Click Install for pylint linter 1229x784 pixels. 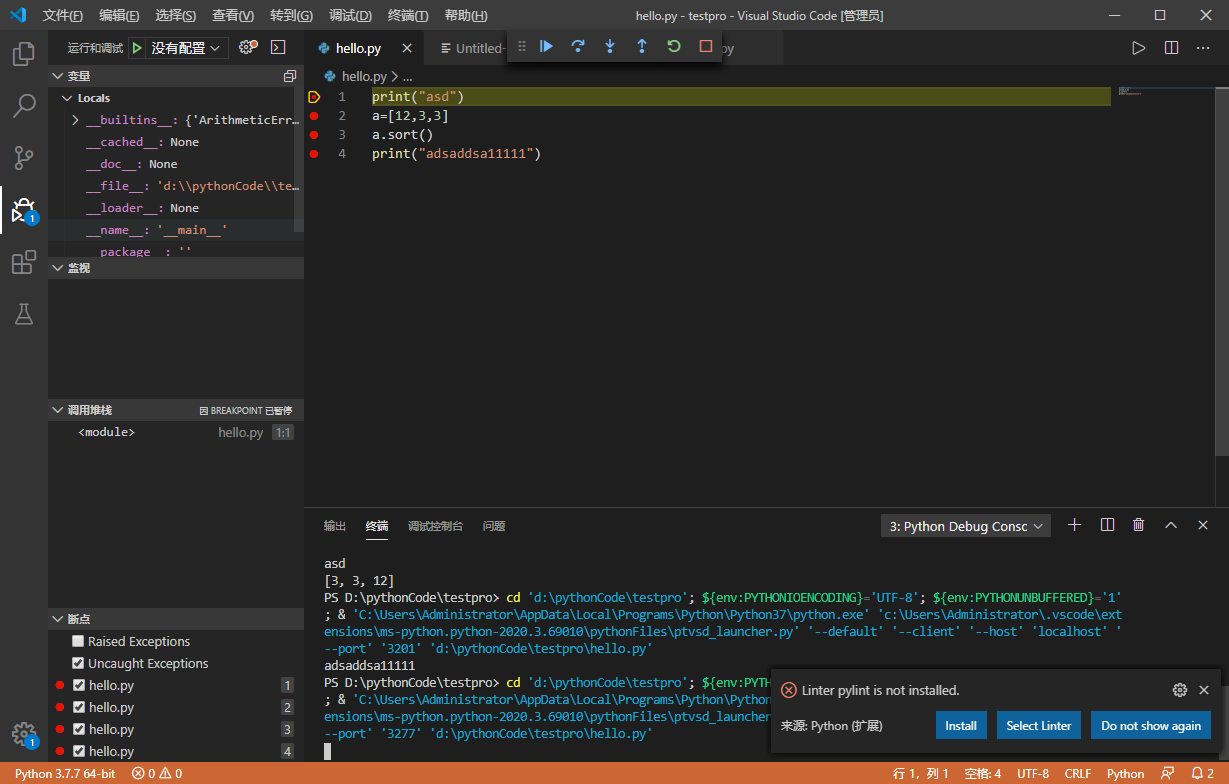click(x=961, y=725)
